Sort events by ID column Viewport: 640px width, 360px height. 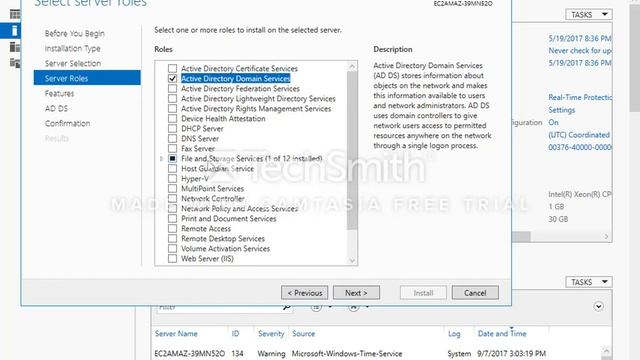pos(236,333)
